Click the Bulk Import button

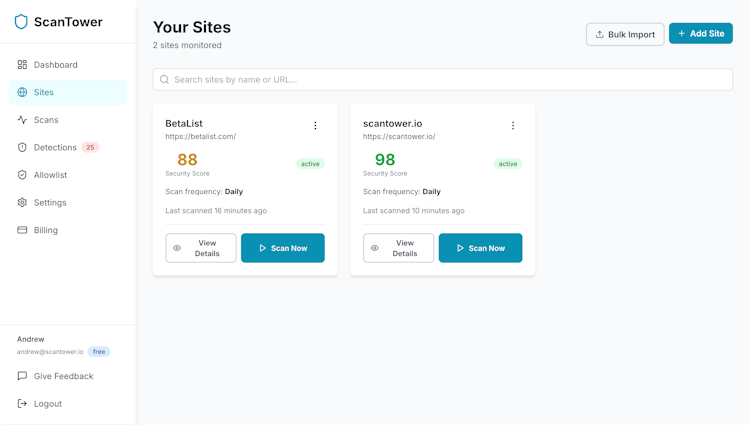coord(625,34)
